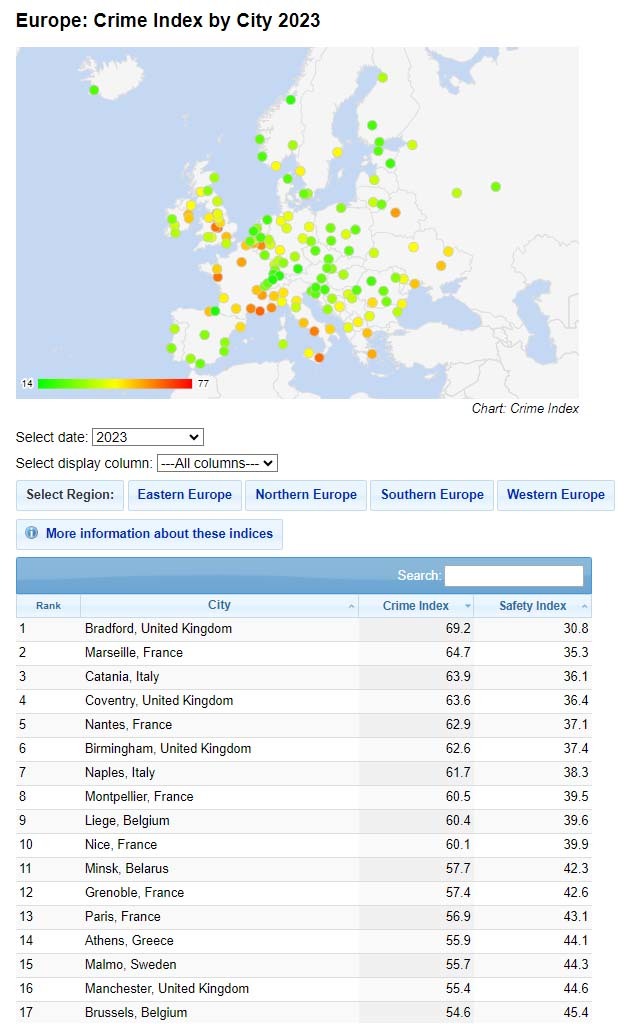The width and height of the screenshot is (640, 1024).
Task: Click the info icon beside More information
Action: (32, 534)
